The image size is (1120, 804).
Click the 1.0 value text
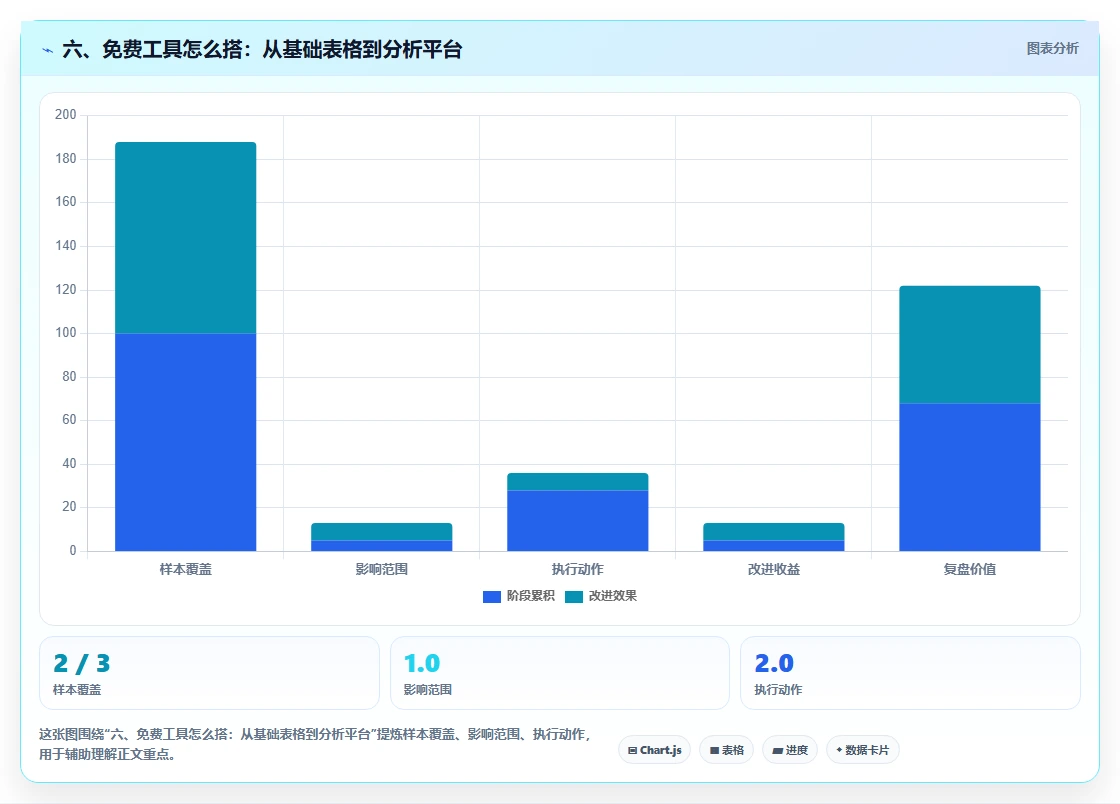coord(422,663)
